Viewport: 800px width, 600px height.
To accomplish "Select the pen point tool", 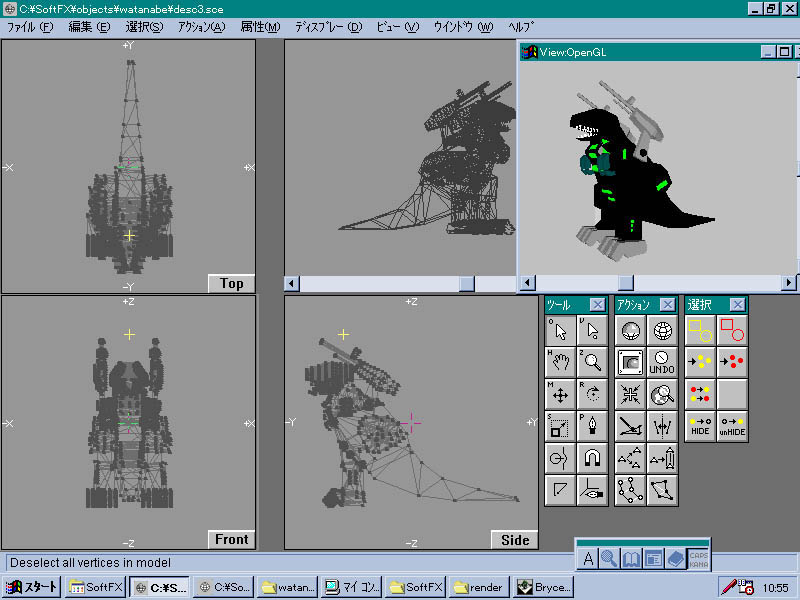I will [592, 426].
